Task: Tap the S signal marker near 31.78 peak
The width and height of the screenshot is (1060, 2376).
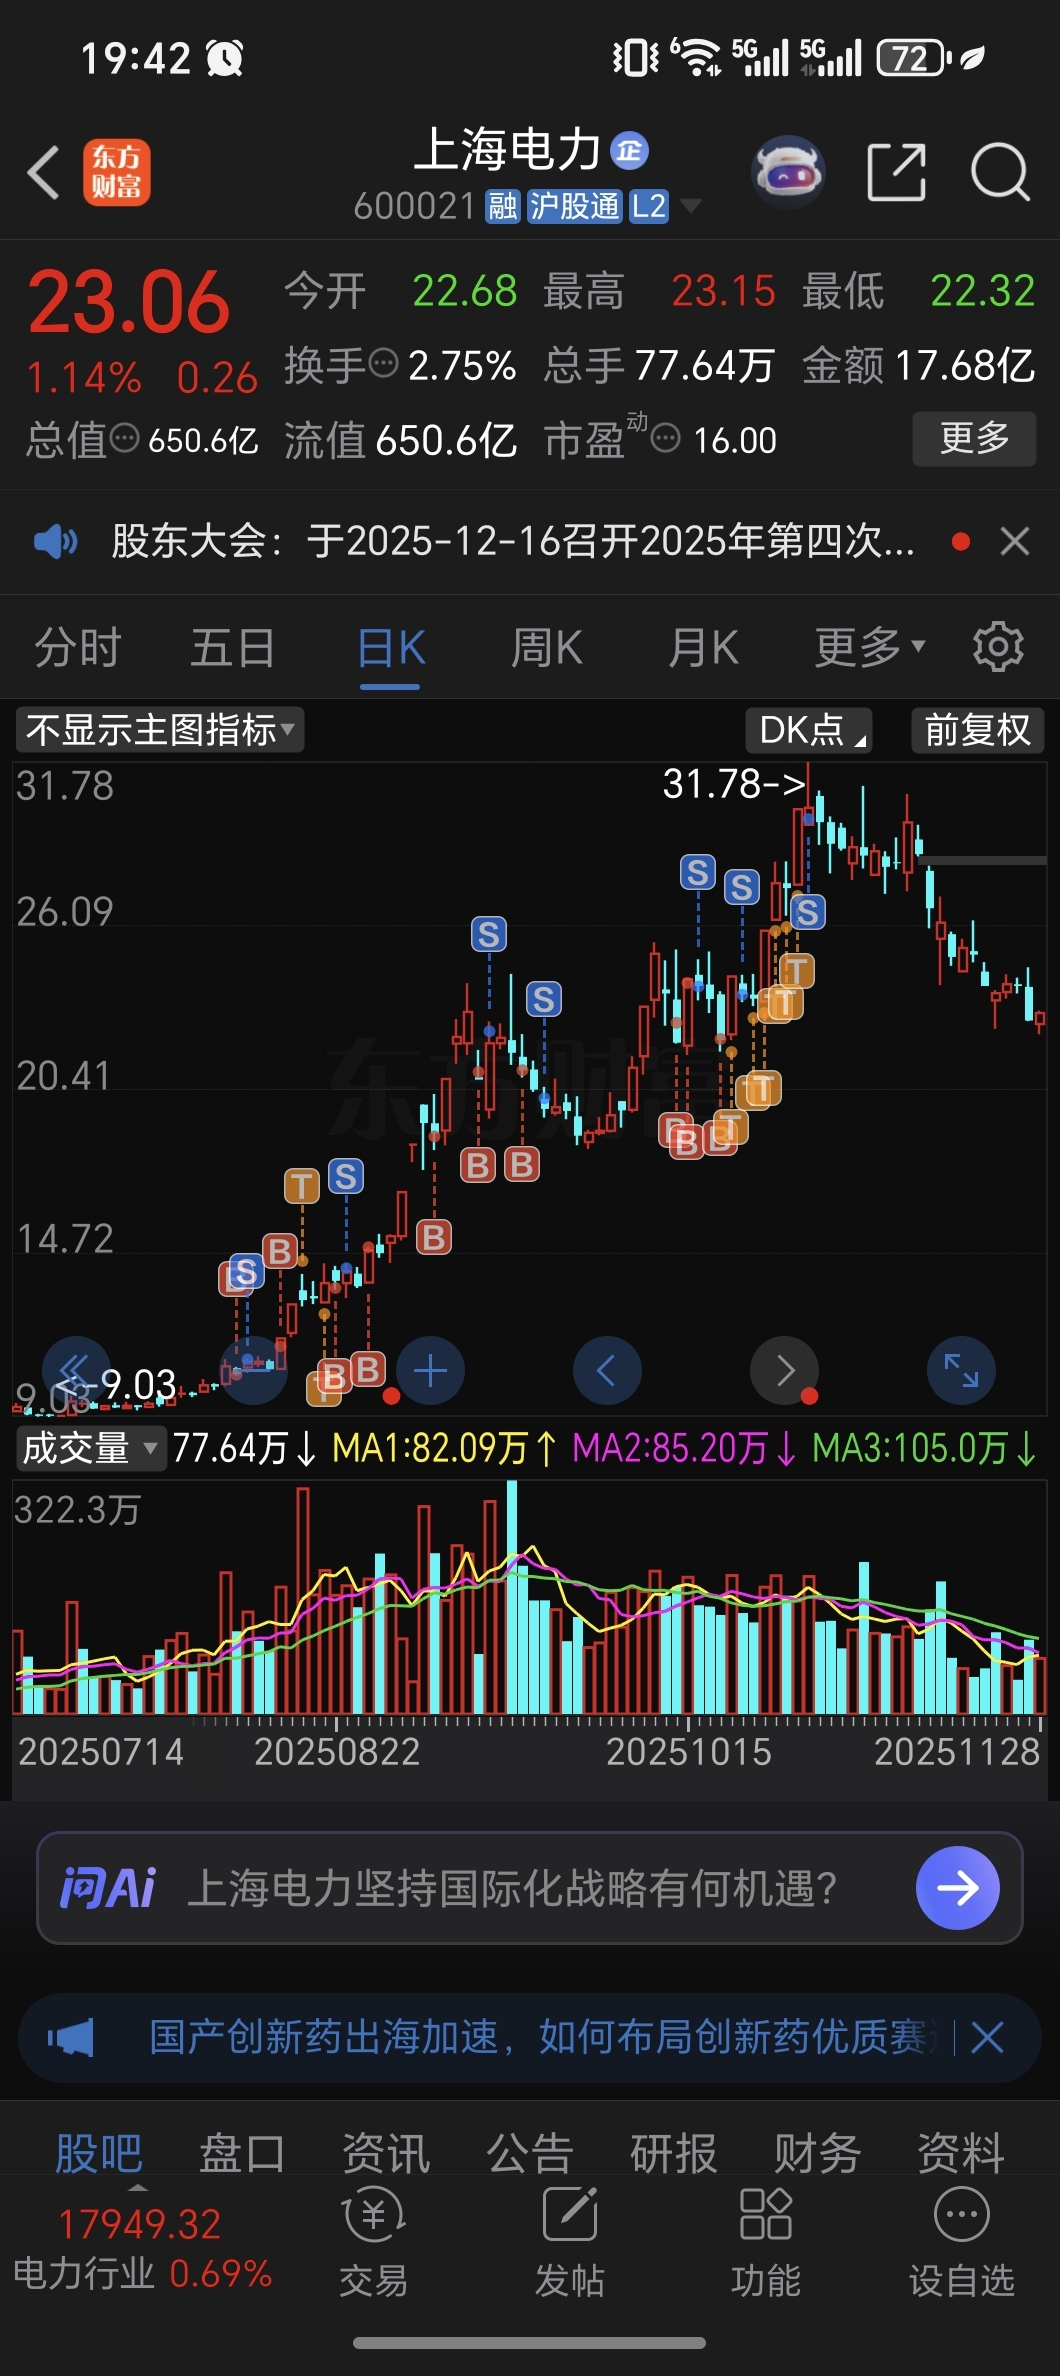Action: pyautogui.click(x=808, y=912)
